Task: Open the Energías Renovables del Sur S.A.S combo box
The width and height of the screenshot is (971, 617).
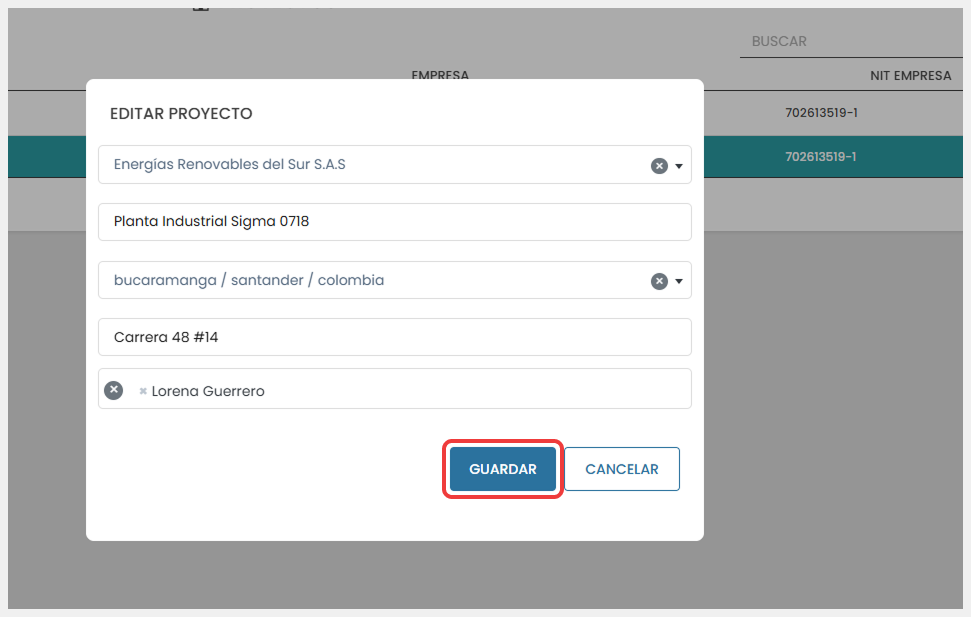Action: click(x=370, y=165)
